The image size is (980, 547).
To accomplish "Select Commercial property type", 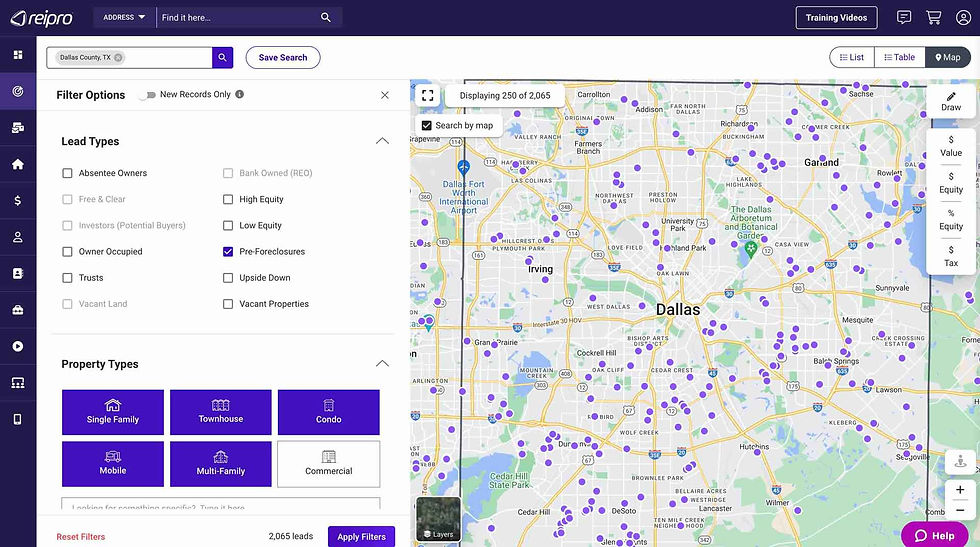I will tap(329, 464).
